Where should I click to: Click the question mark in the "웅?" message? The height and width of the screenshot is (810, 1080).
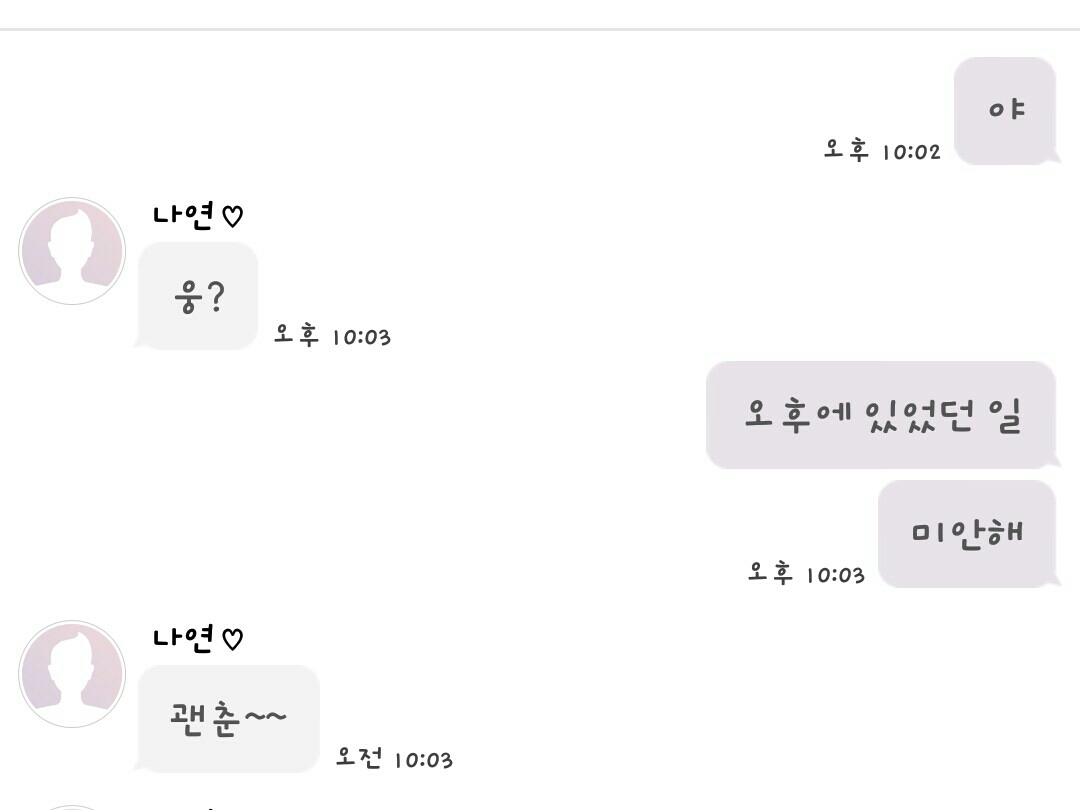click(x=214, y=297)
